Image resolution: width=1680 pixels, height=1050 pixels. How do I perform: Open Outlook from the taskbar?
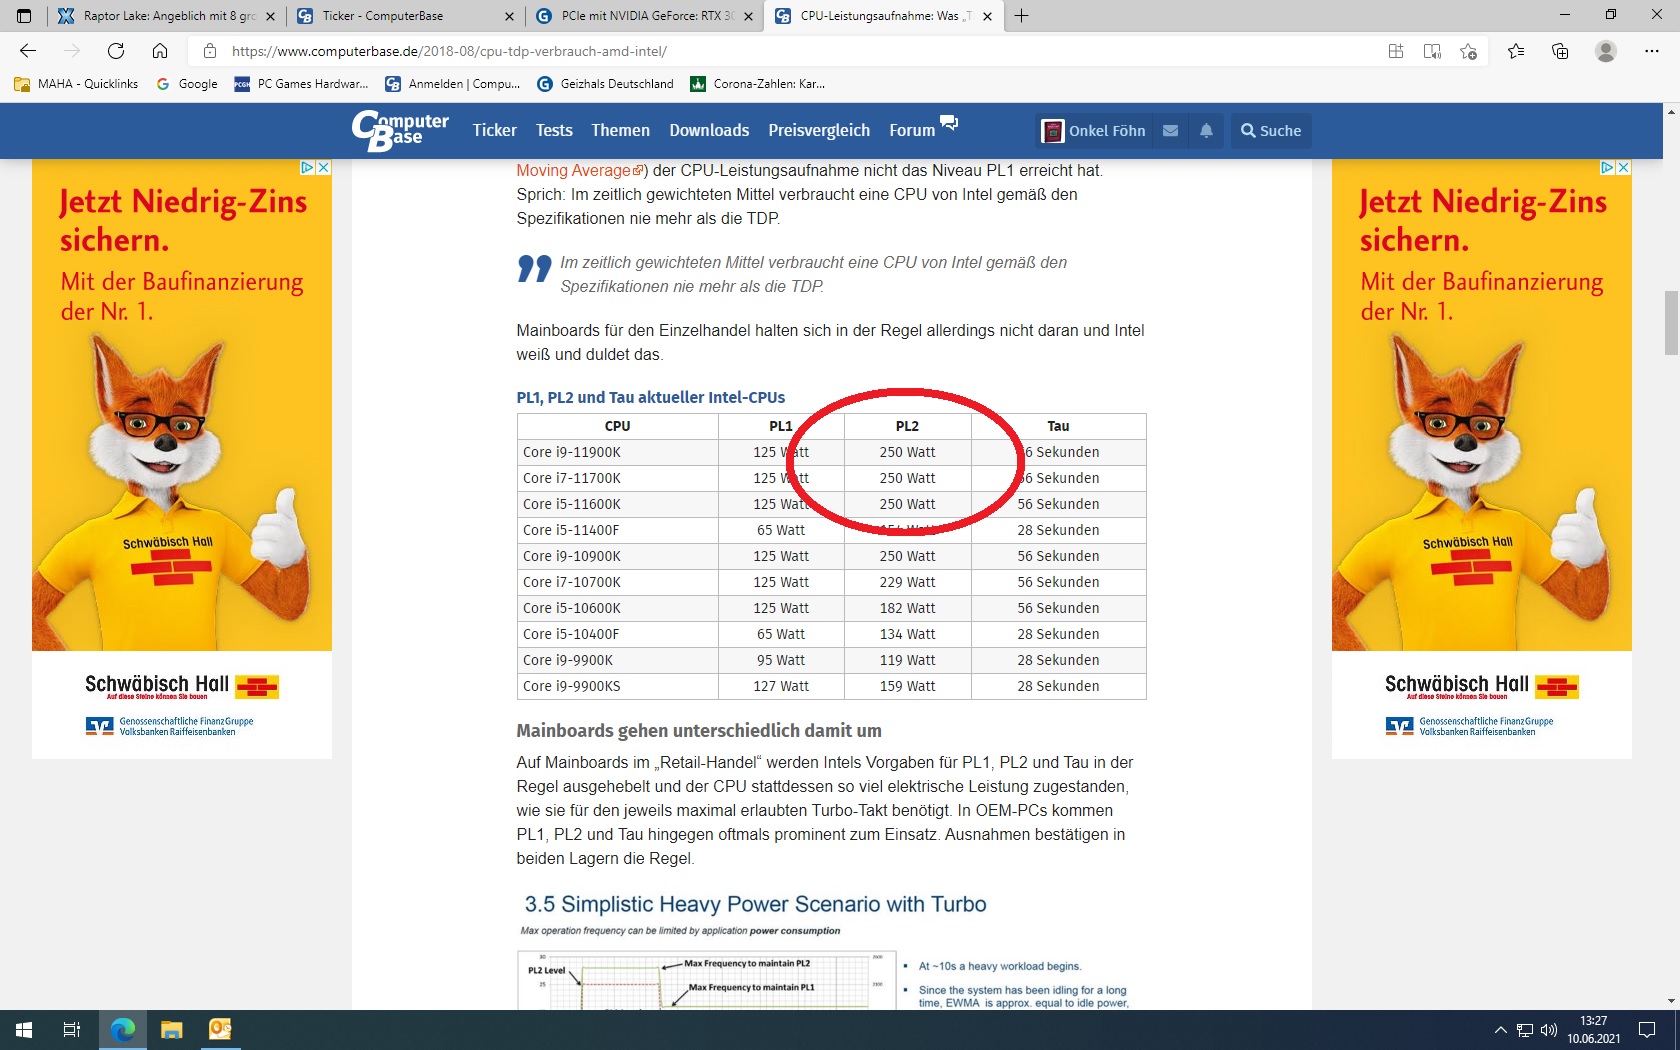[220, 1030]
